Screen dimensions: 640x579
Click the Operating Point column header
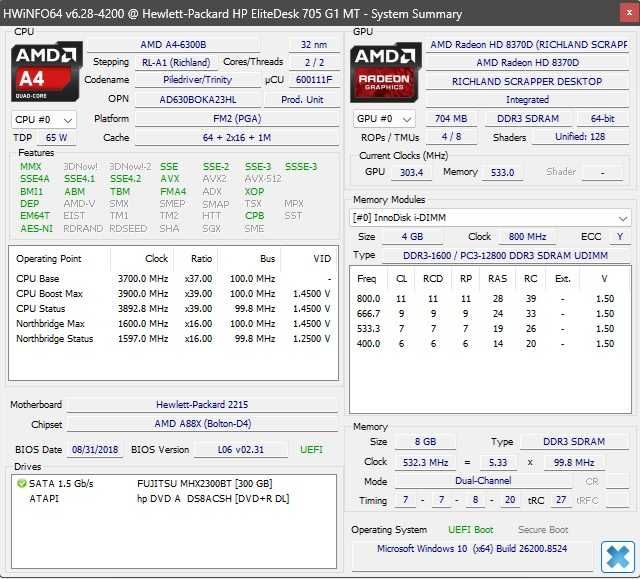tap(60, 259)
